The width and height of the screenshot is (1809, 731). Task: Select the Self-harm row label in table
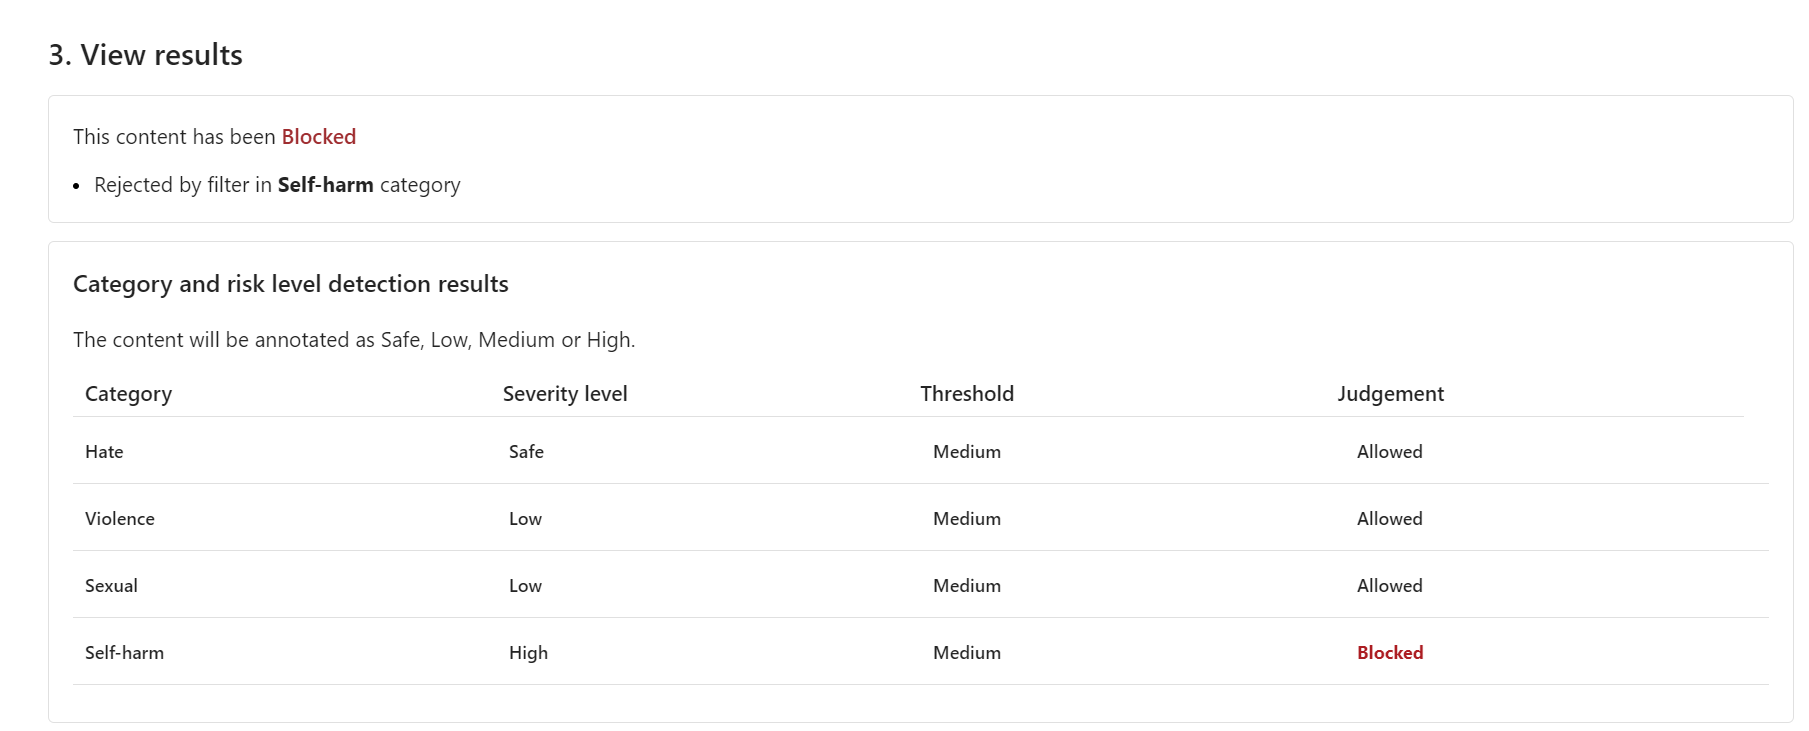coord(124,653)
